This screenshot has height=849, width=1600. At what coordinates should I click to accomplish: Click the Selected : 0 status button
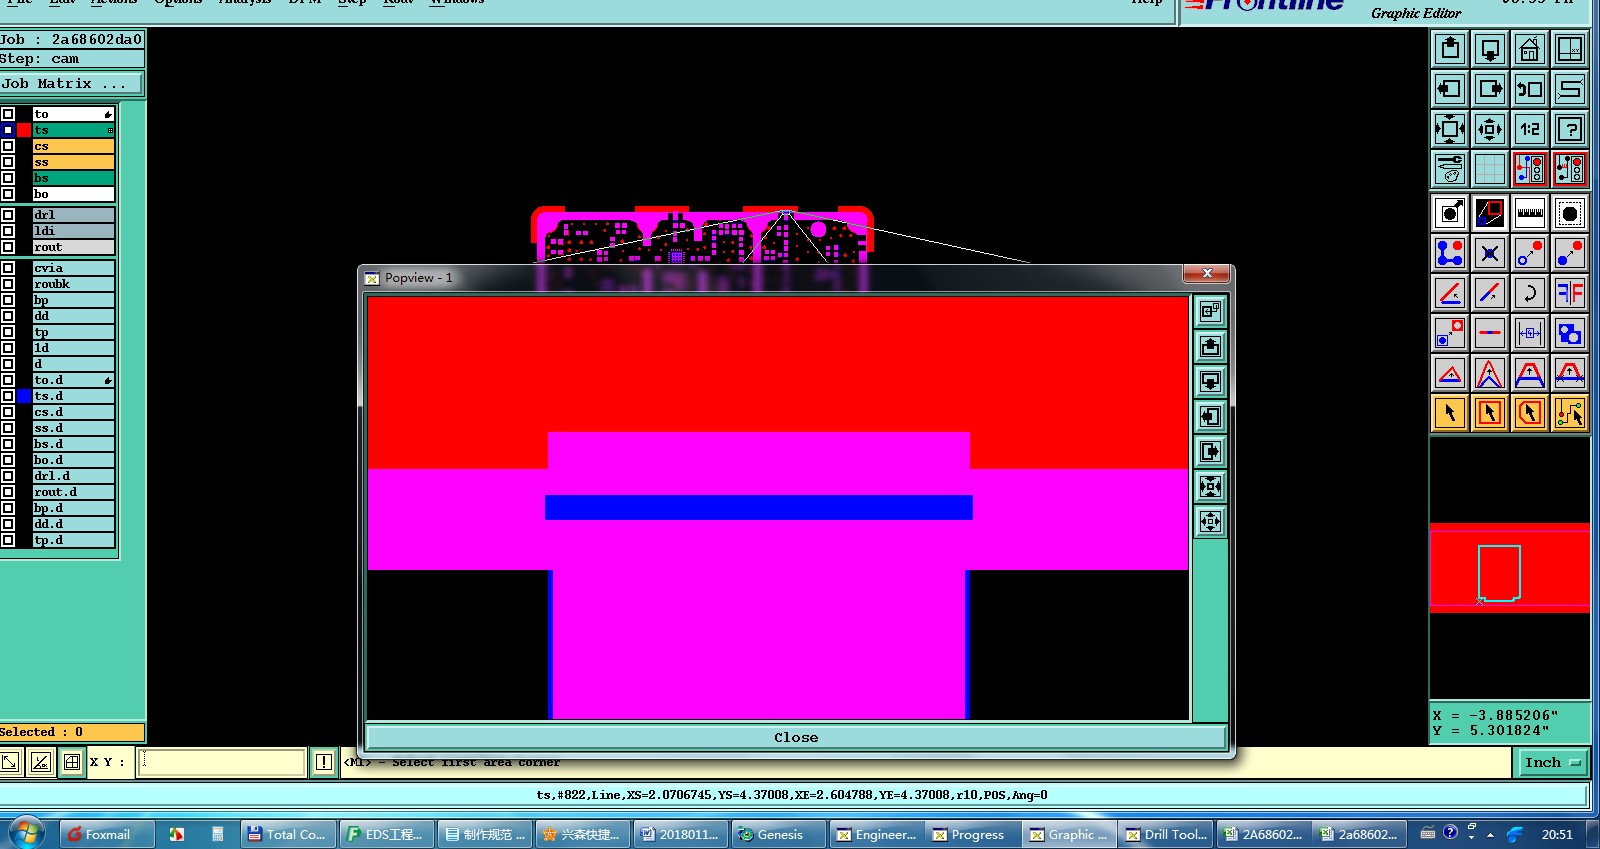click(72, 732)
